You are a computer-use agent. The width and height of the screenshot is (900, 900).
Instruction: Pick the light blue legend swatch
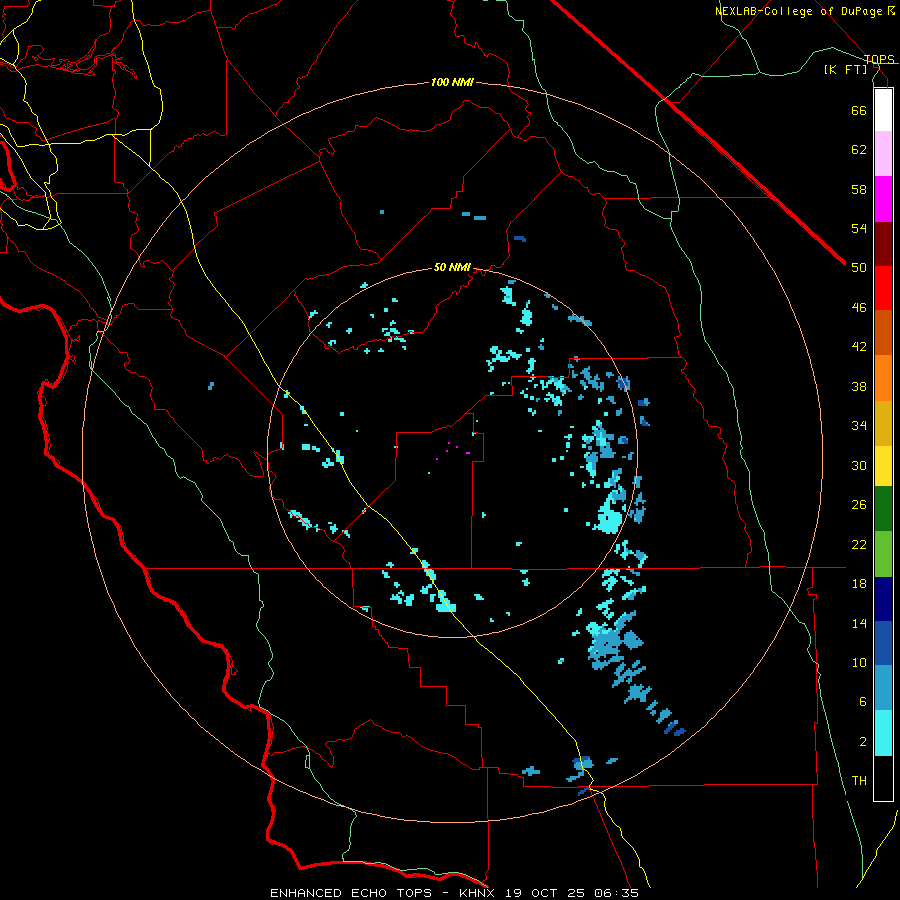(883, 688)
